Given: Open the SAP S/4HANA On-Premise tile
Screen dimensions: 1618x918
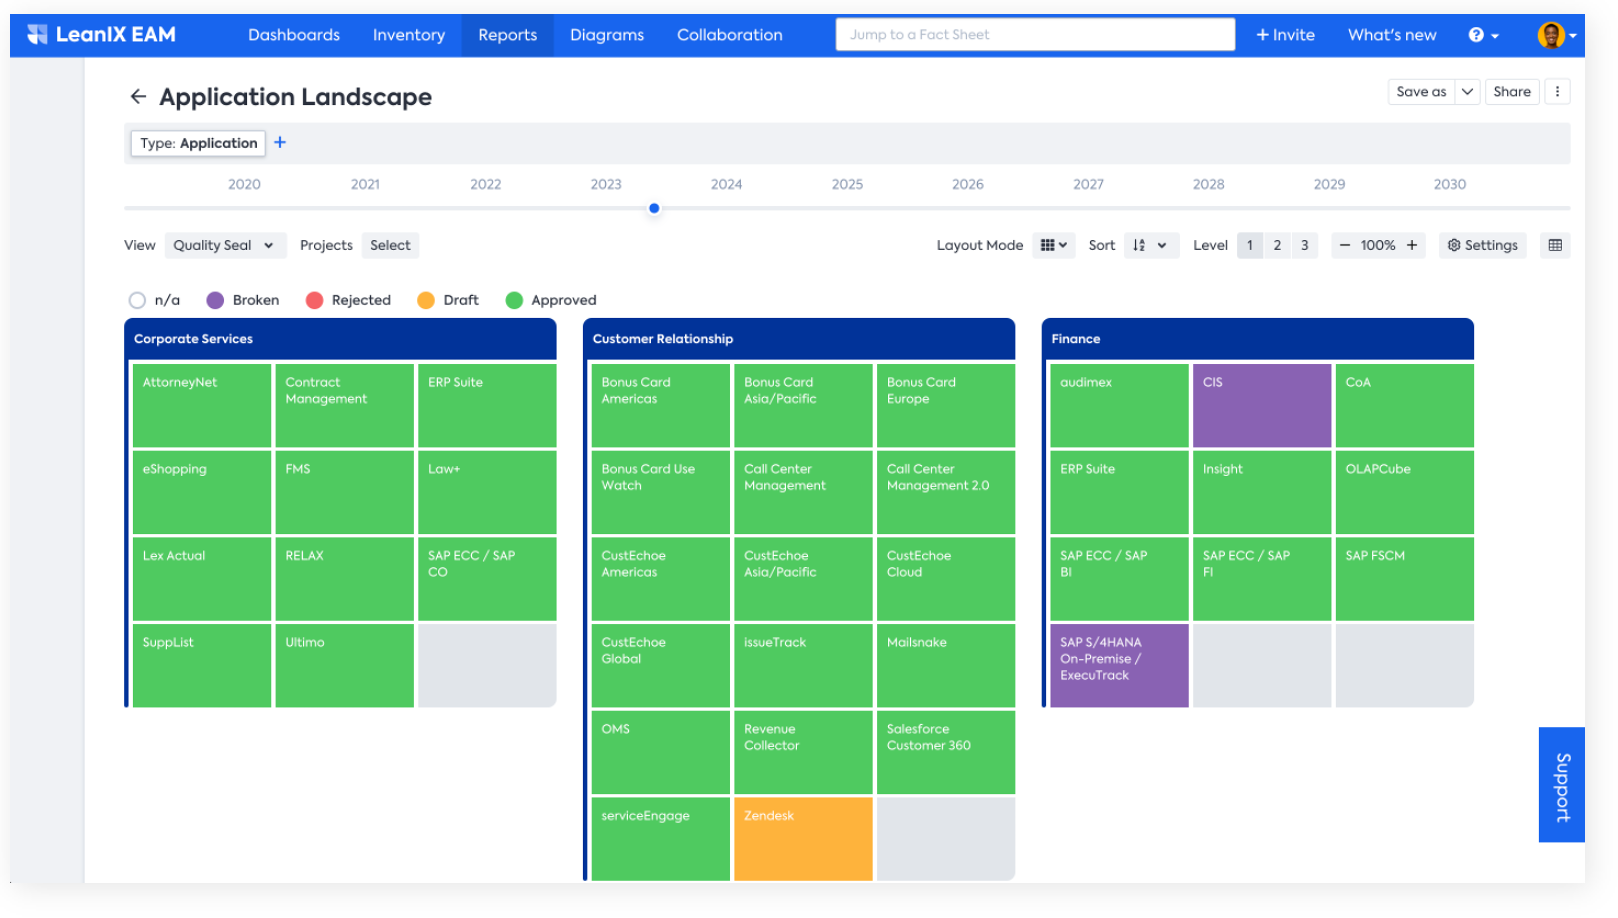Looking at the screenshot, I should (x=1119, y=665).
